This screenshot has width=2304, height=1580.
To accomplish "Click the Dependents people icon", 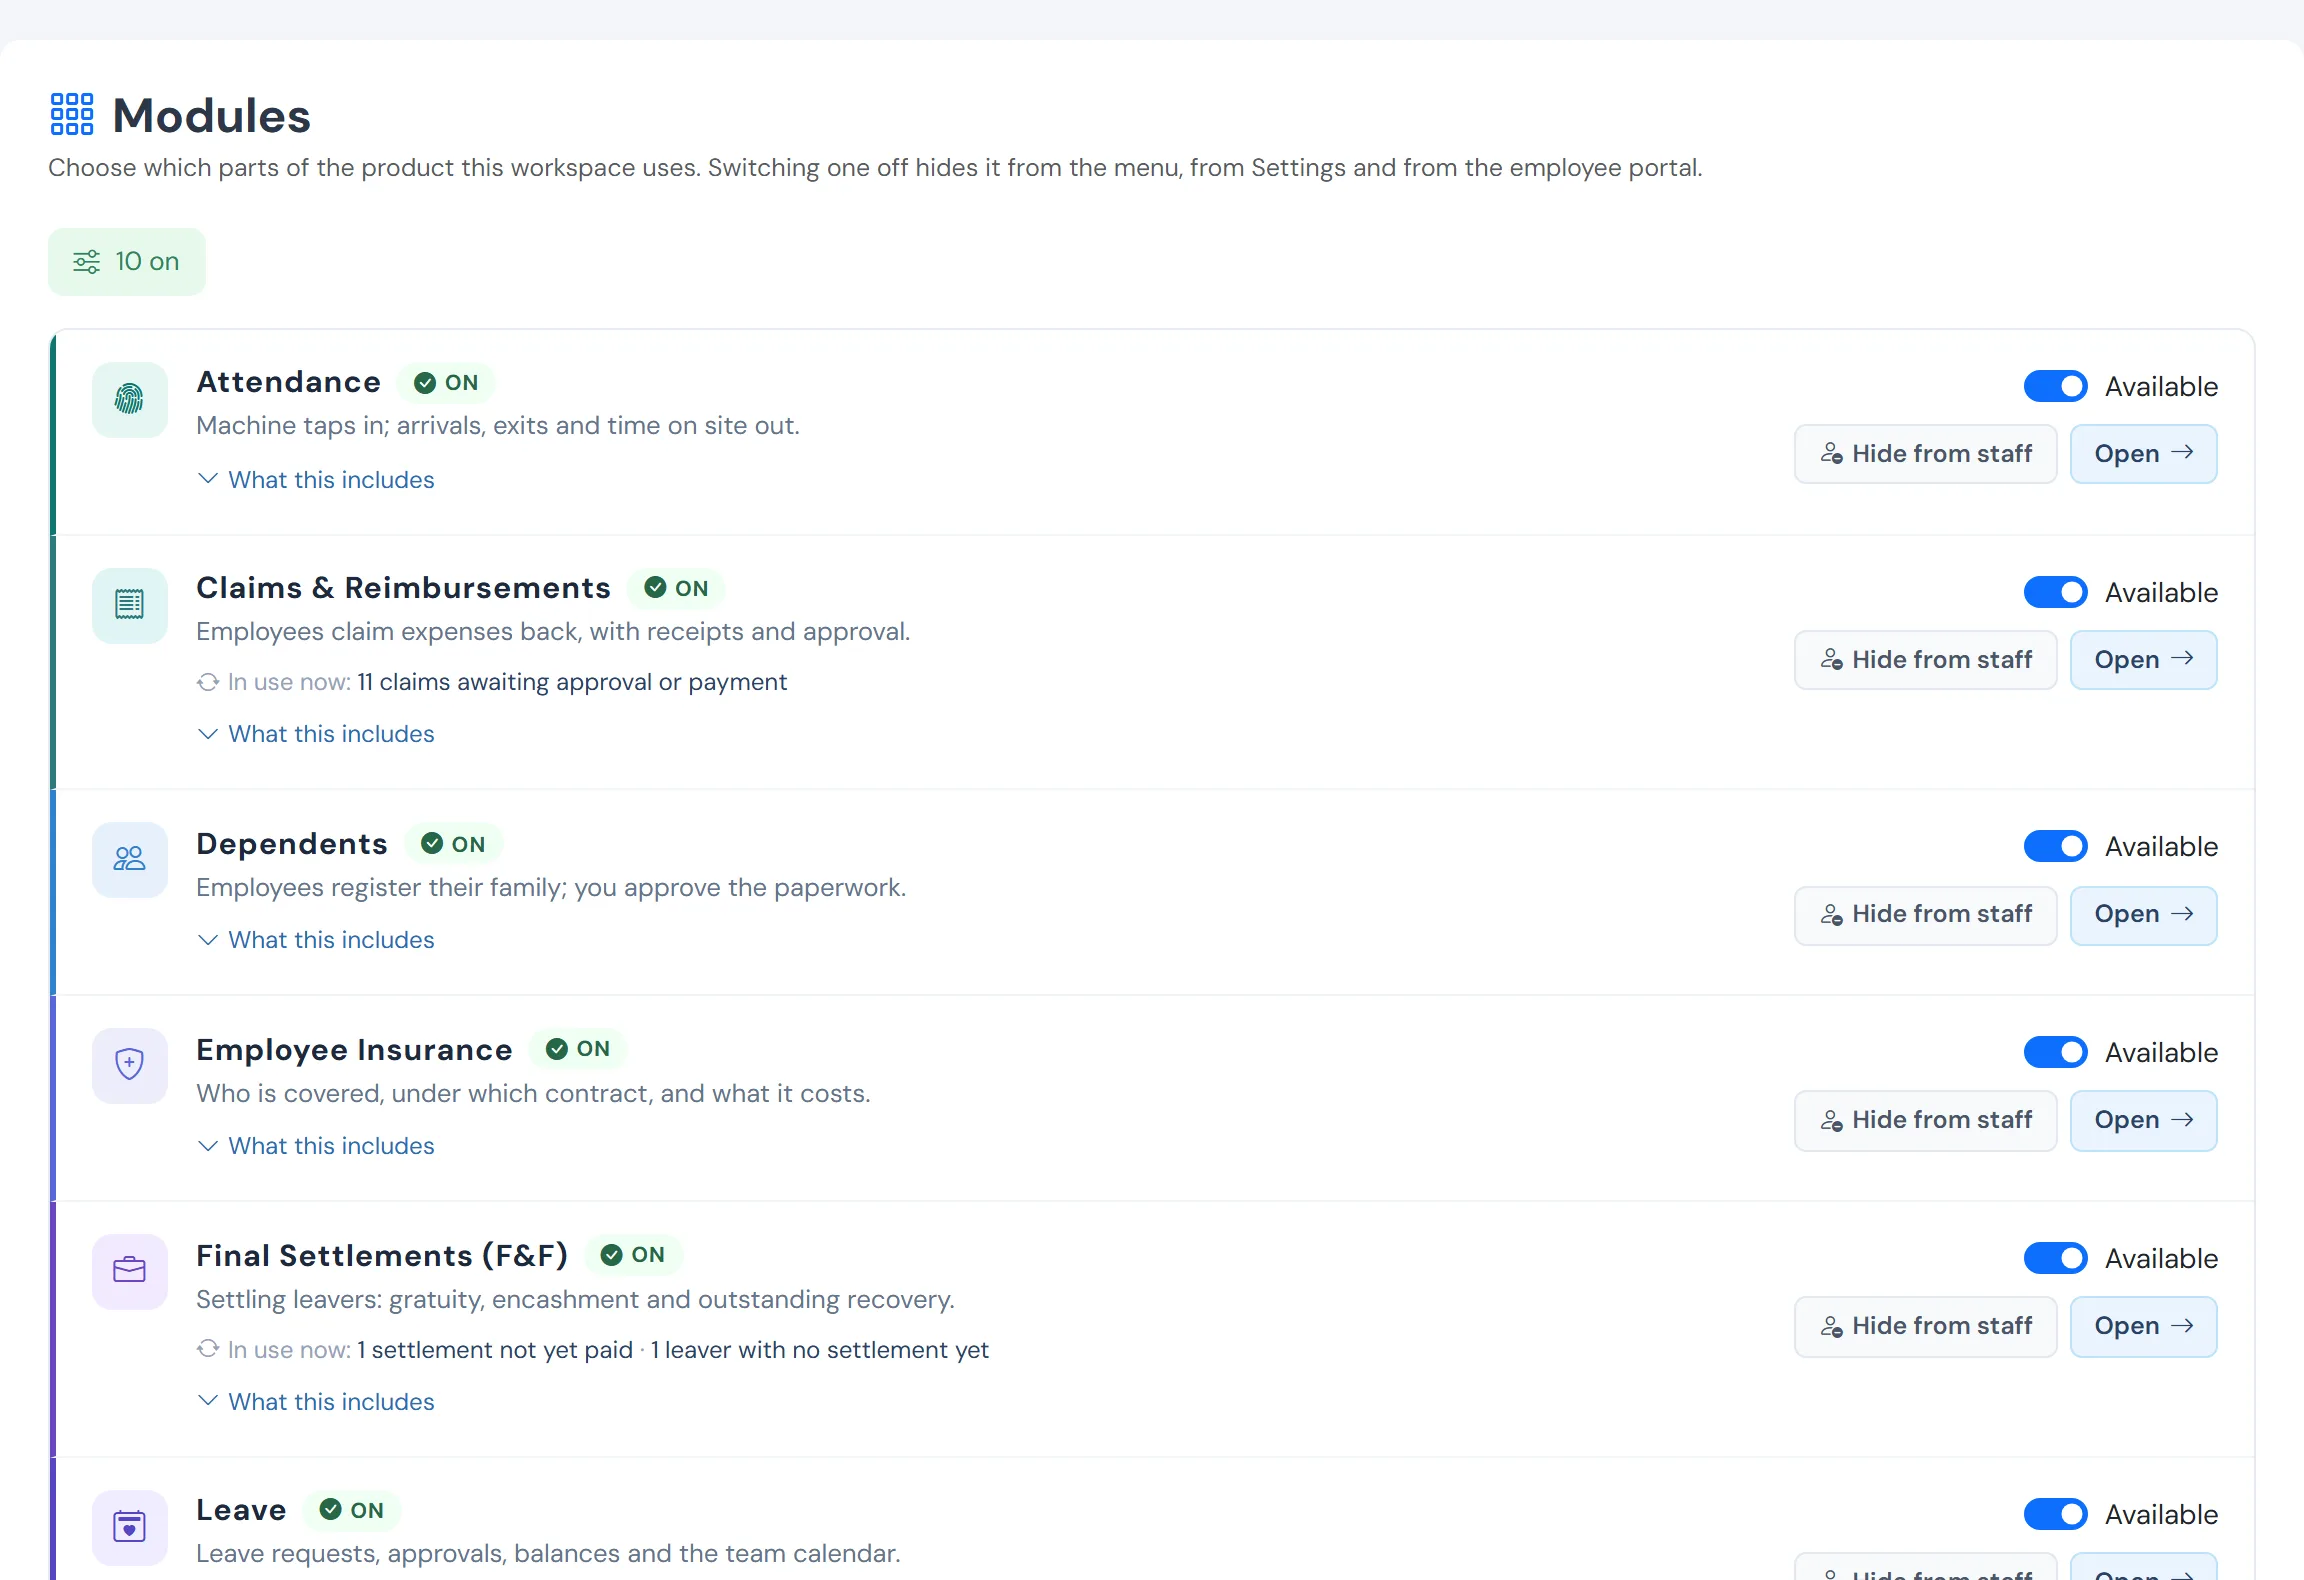I will coord(130,860).
